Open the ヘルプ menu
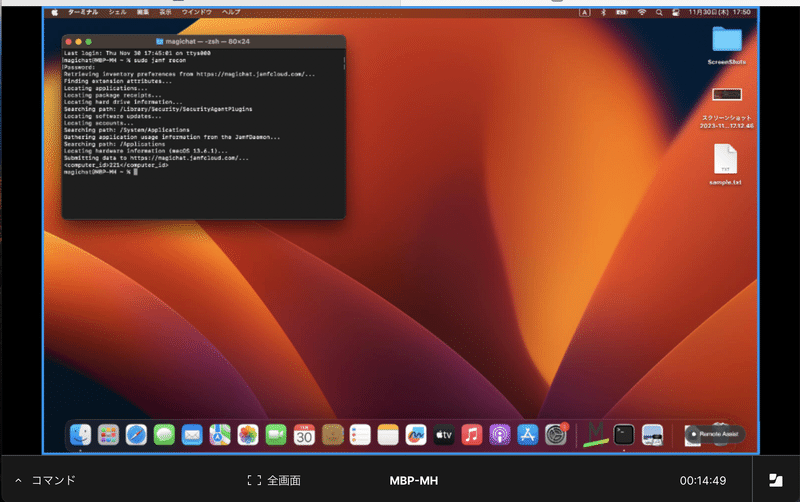This screenshot has width=800, height=502. pos(231,12)
